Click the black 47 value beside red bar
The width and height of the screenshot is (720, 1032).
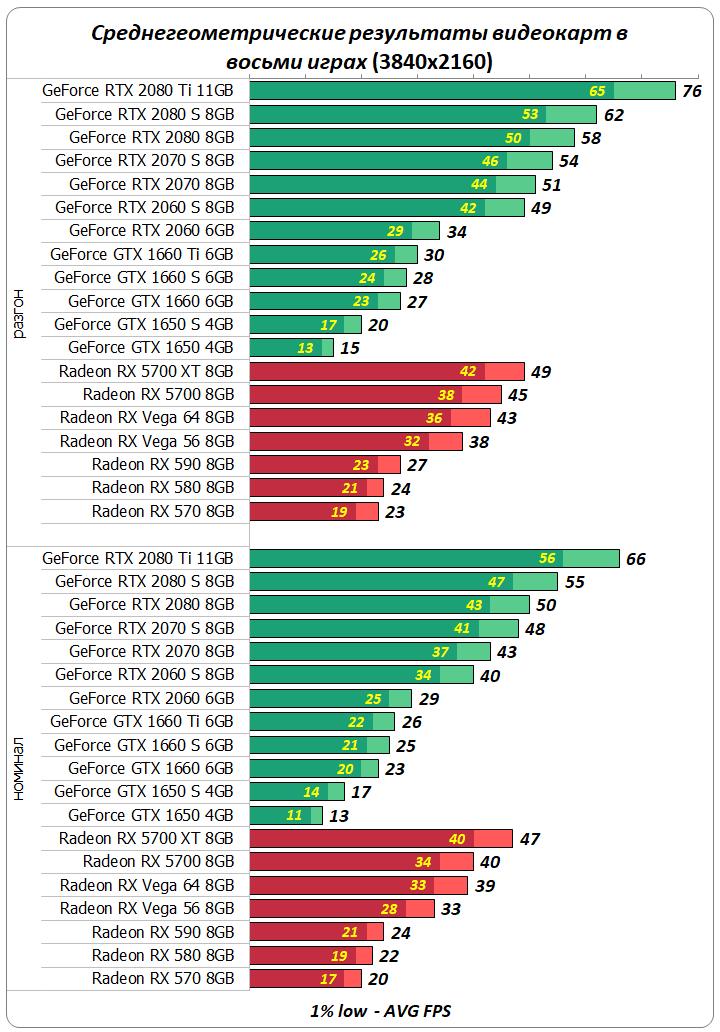(529, 839)
